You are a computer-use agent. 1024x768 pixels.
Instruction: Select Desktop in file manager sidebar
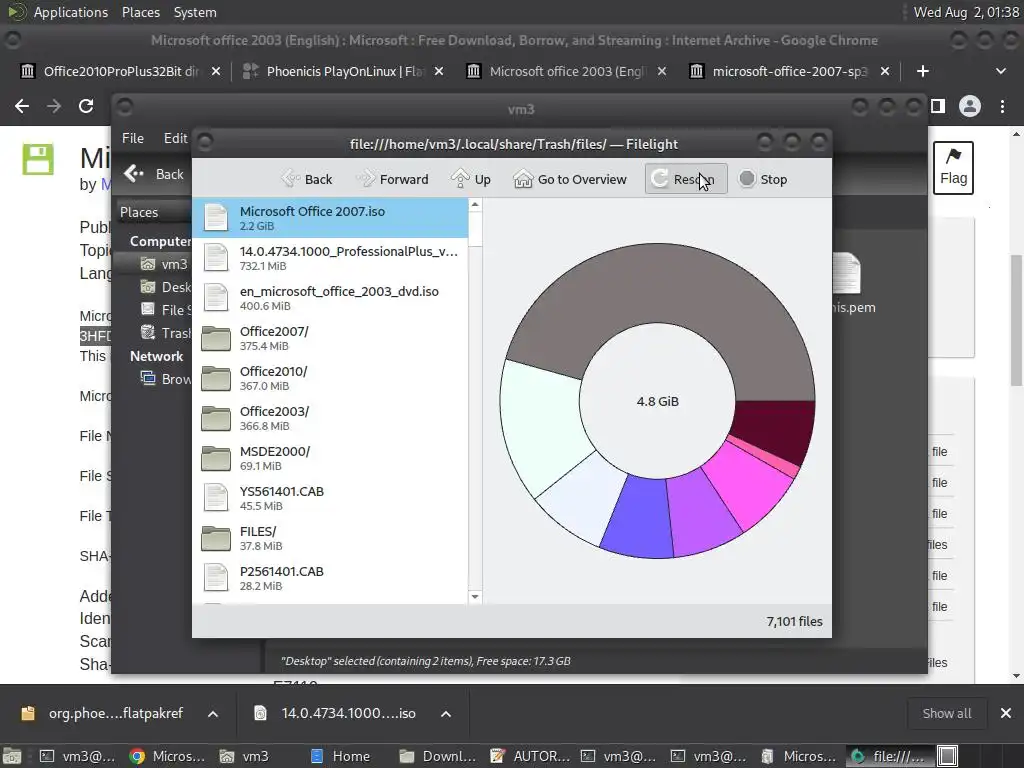166,287
